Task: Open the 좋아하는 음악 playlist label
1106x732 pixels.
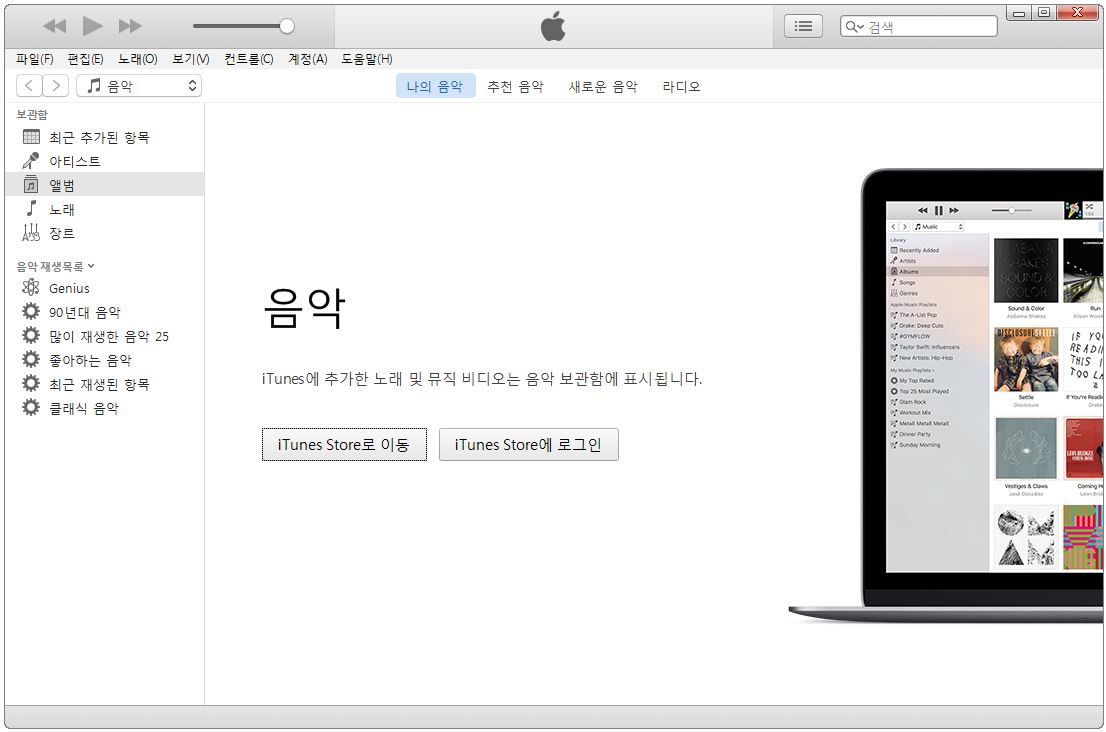Action: point(90,360)
